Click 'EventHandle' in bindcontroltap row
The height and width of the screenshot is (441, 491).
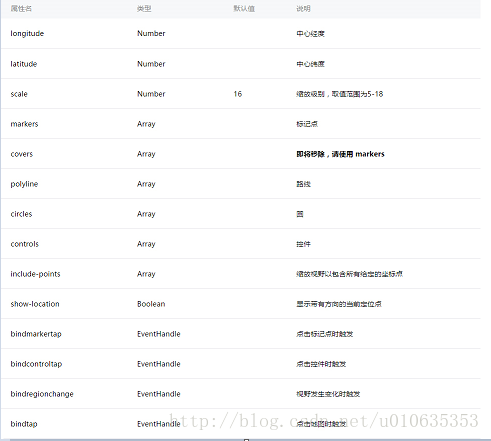tap(159, 364)
